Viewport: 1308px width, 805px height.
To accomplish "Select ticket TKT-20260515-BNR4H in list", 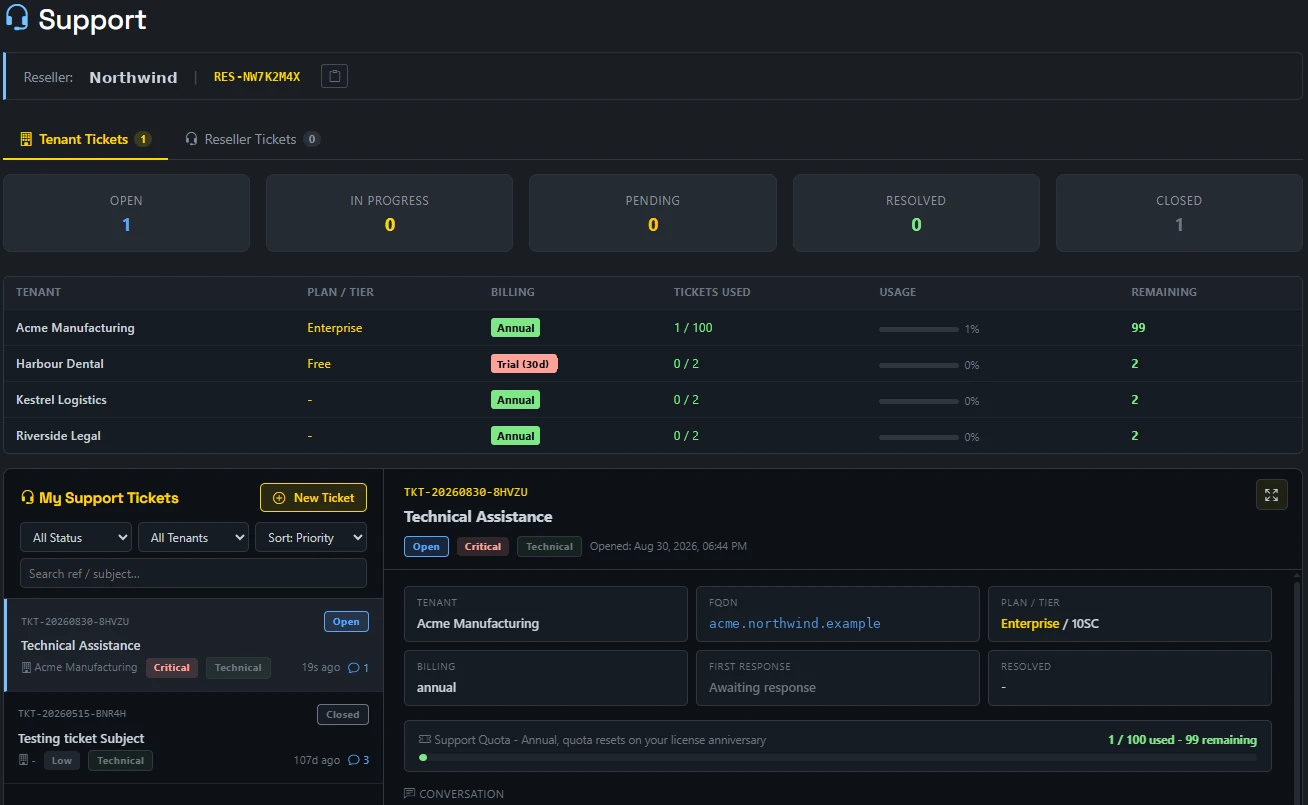I will click(193, 738).
